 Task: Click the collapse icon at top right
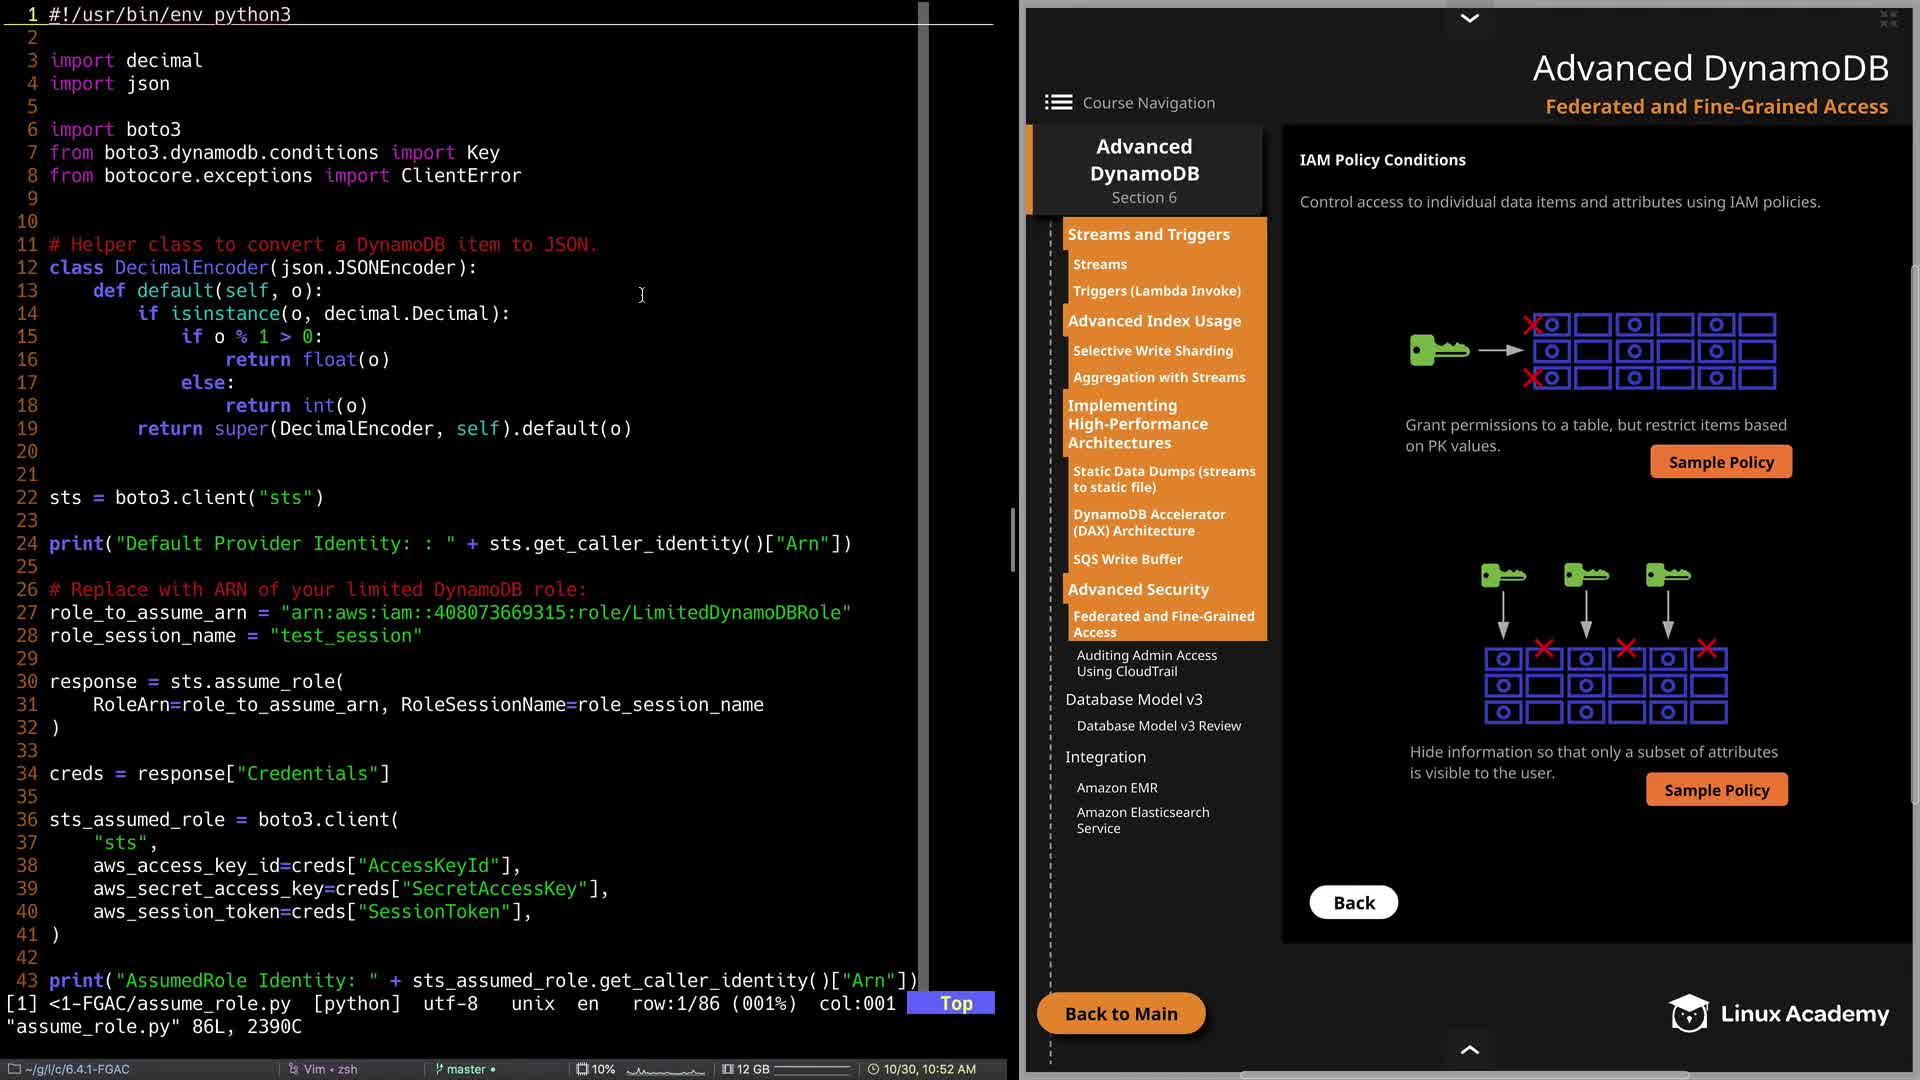coord(1888,19)
